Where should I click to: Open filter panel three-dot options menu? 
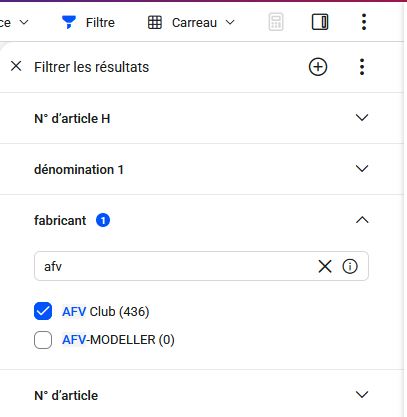362,67
